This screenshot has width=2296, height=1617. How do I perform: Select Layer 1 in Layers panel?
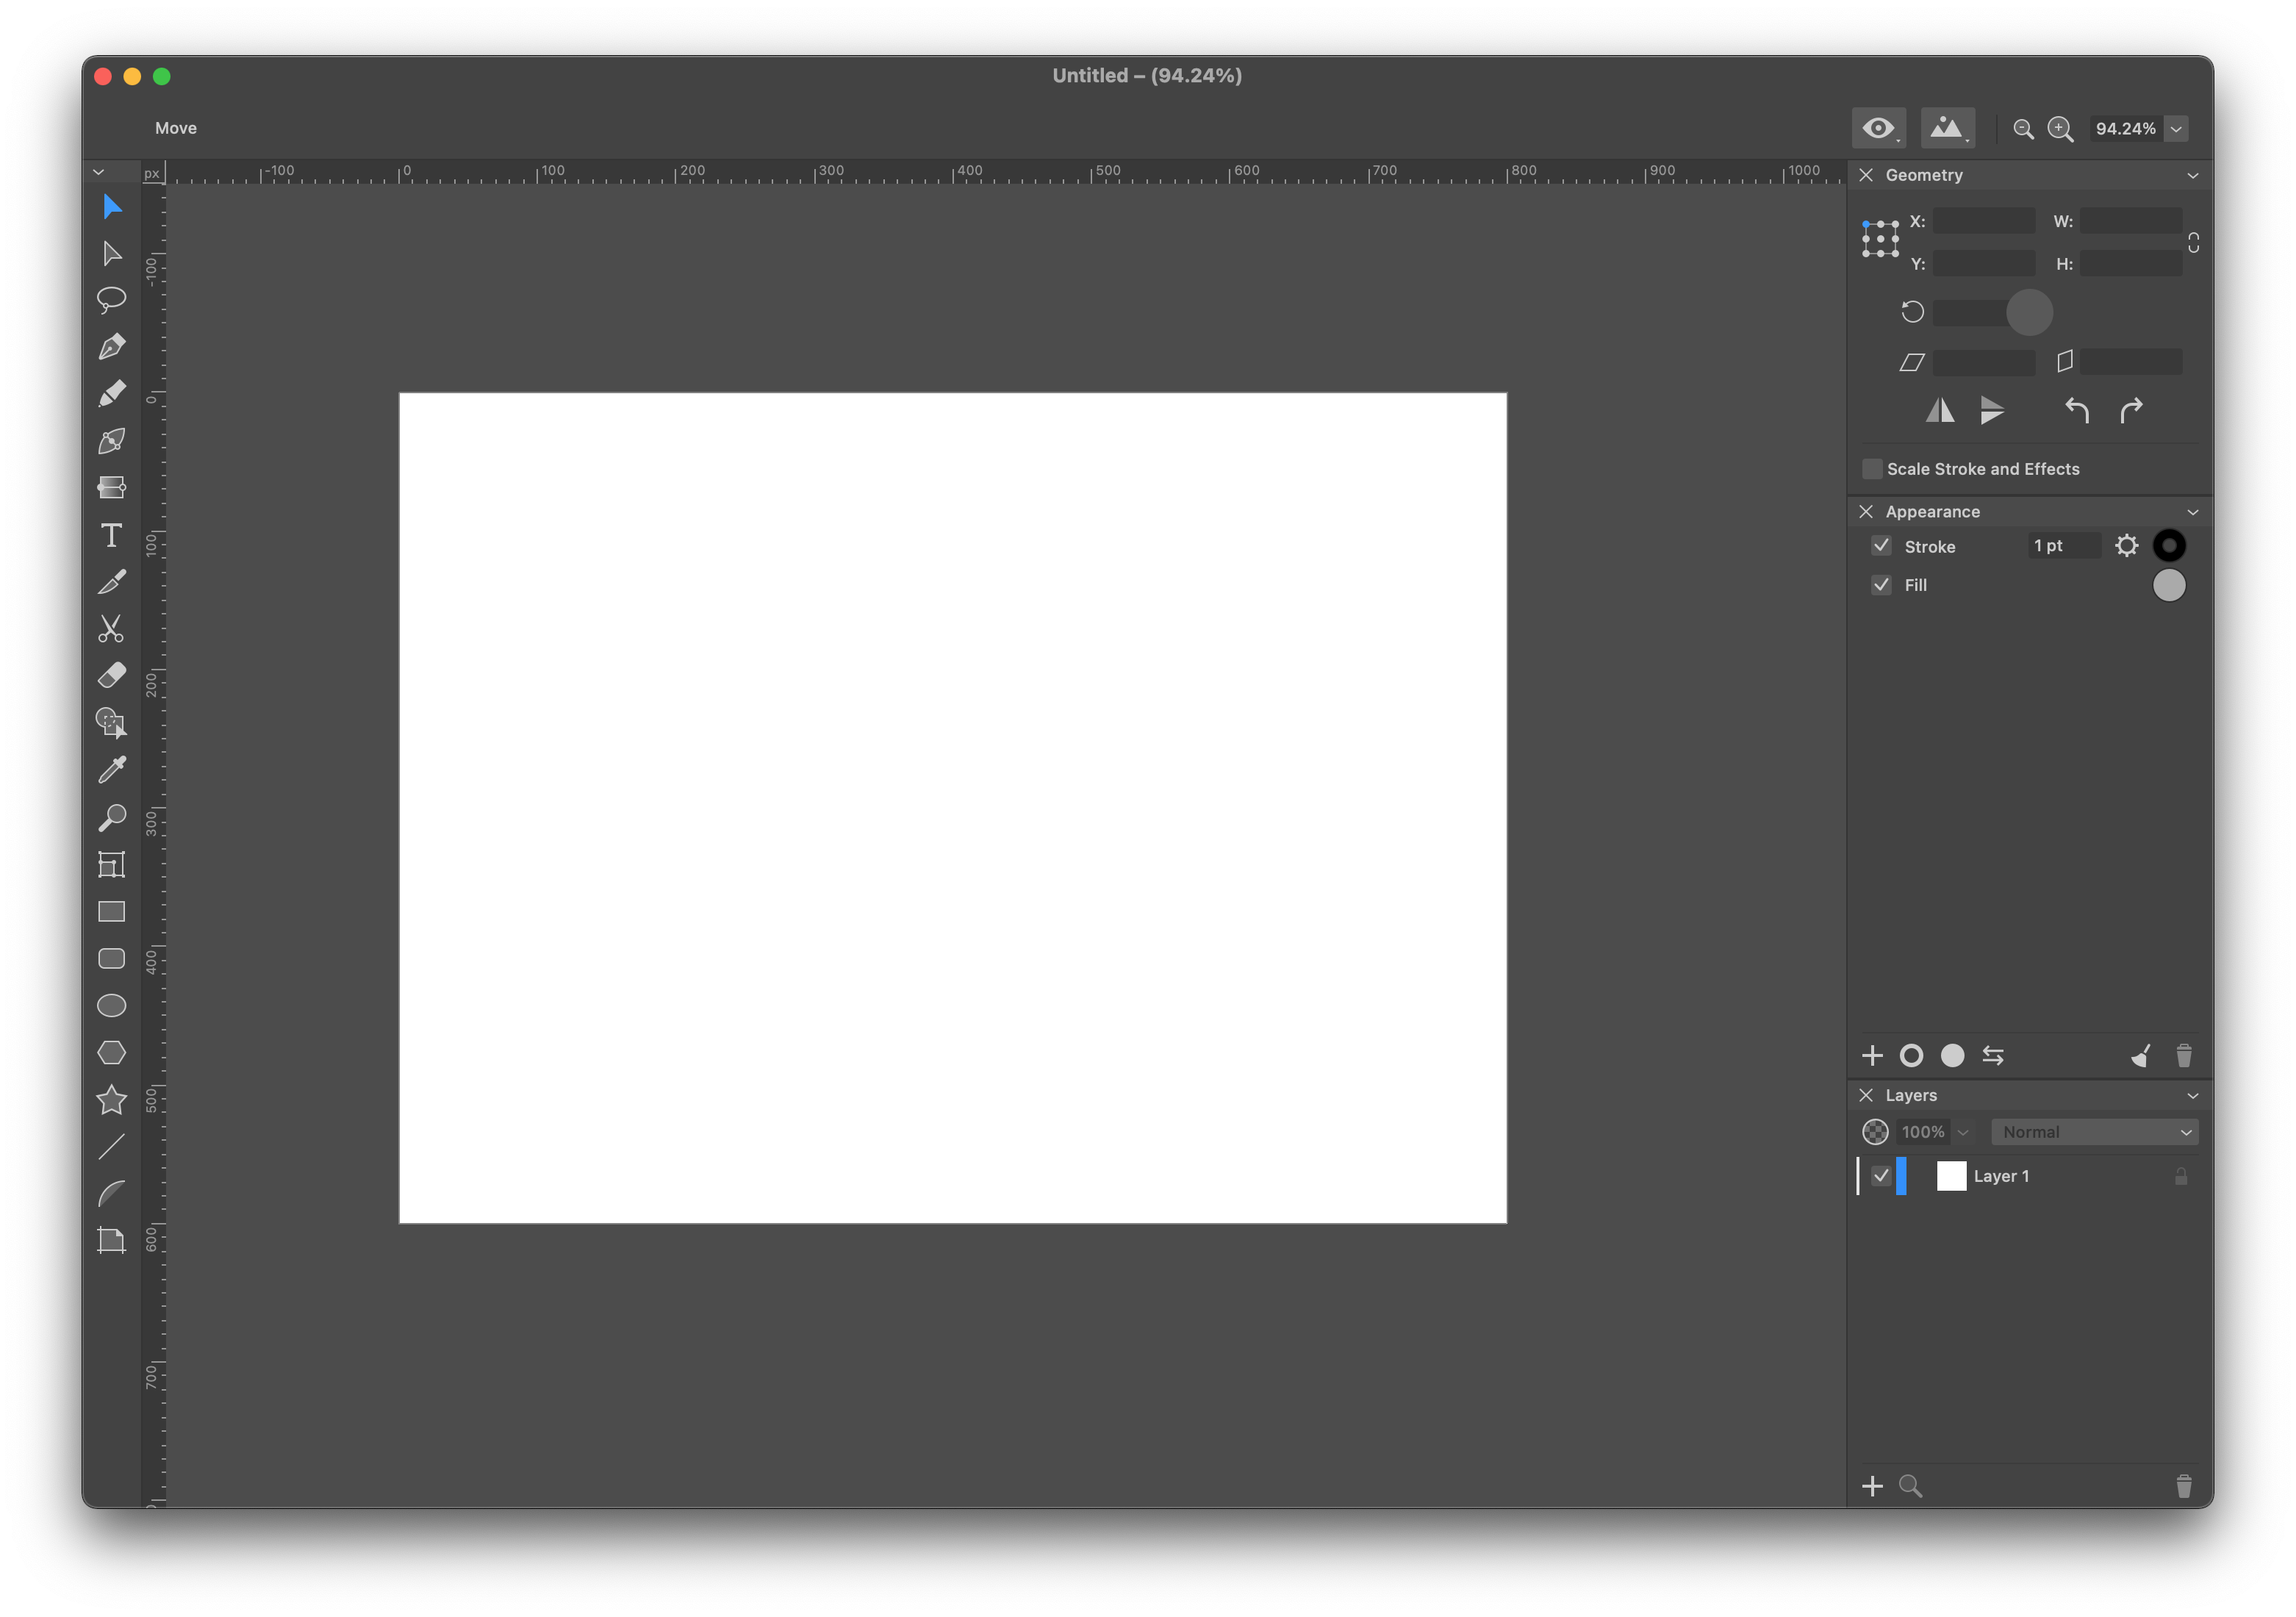pyautogui.click(x=2002, y=1176)
